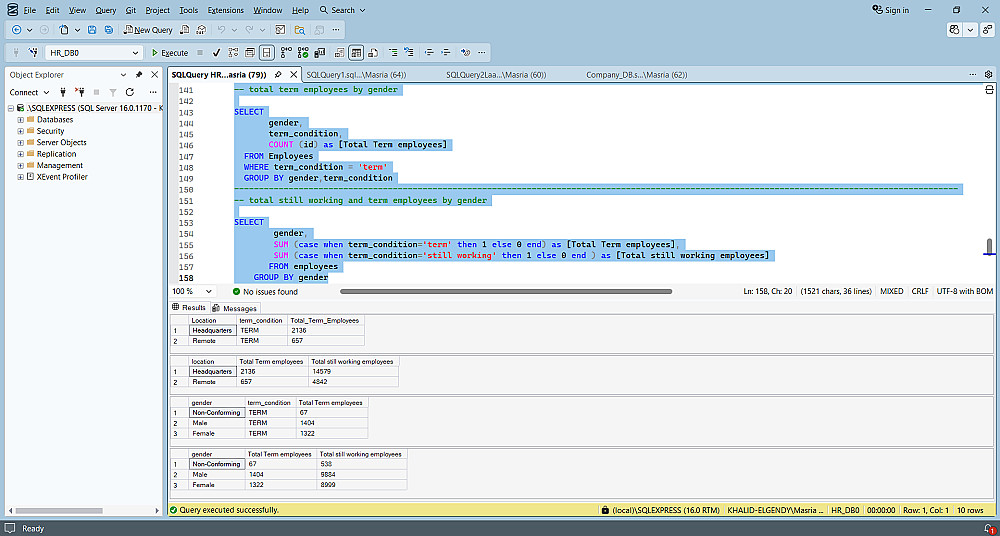Screen dimensions: 1000x536
Task: Open the Query menu
Action: click(105, 10)
